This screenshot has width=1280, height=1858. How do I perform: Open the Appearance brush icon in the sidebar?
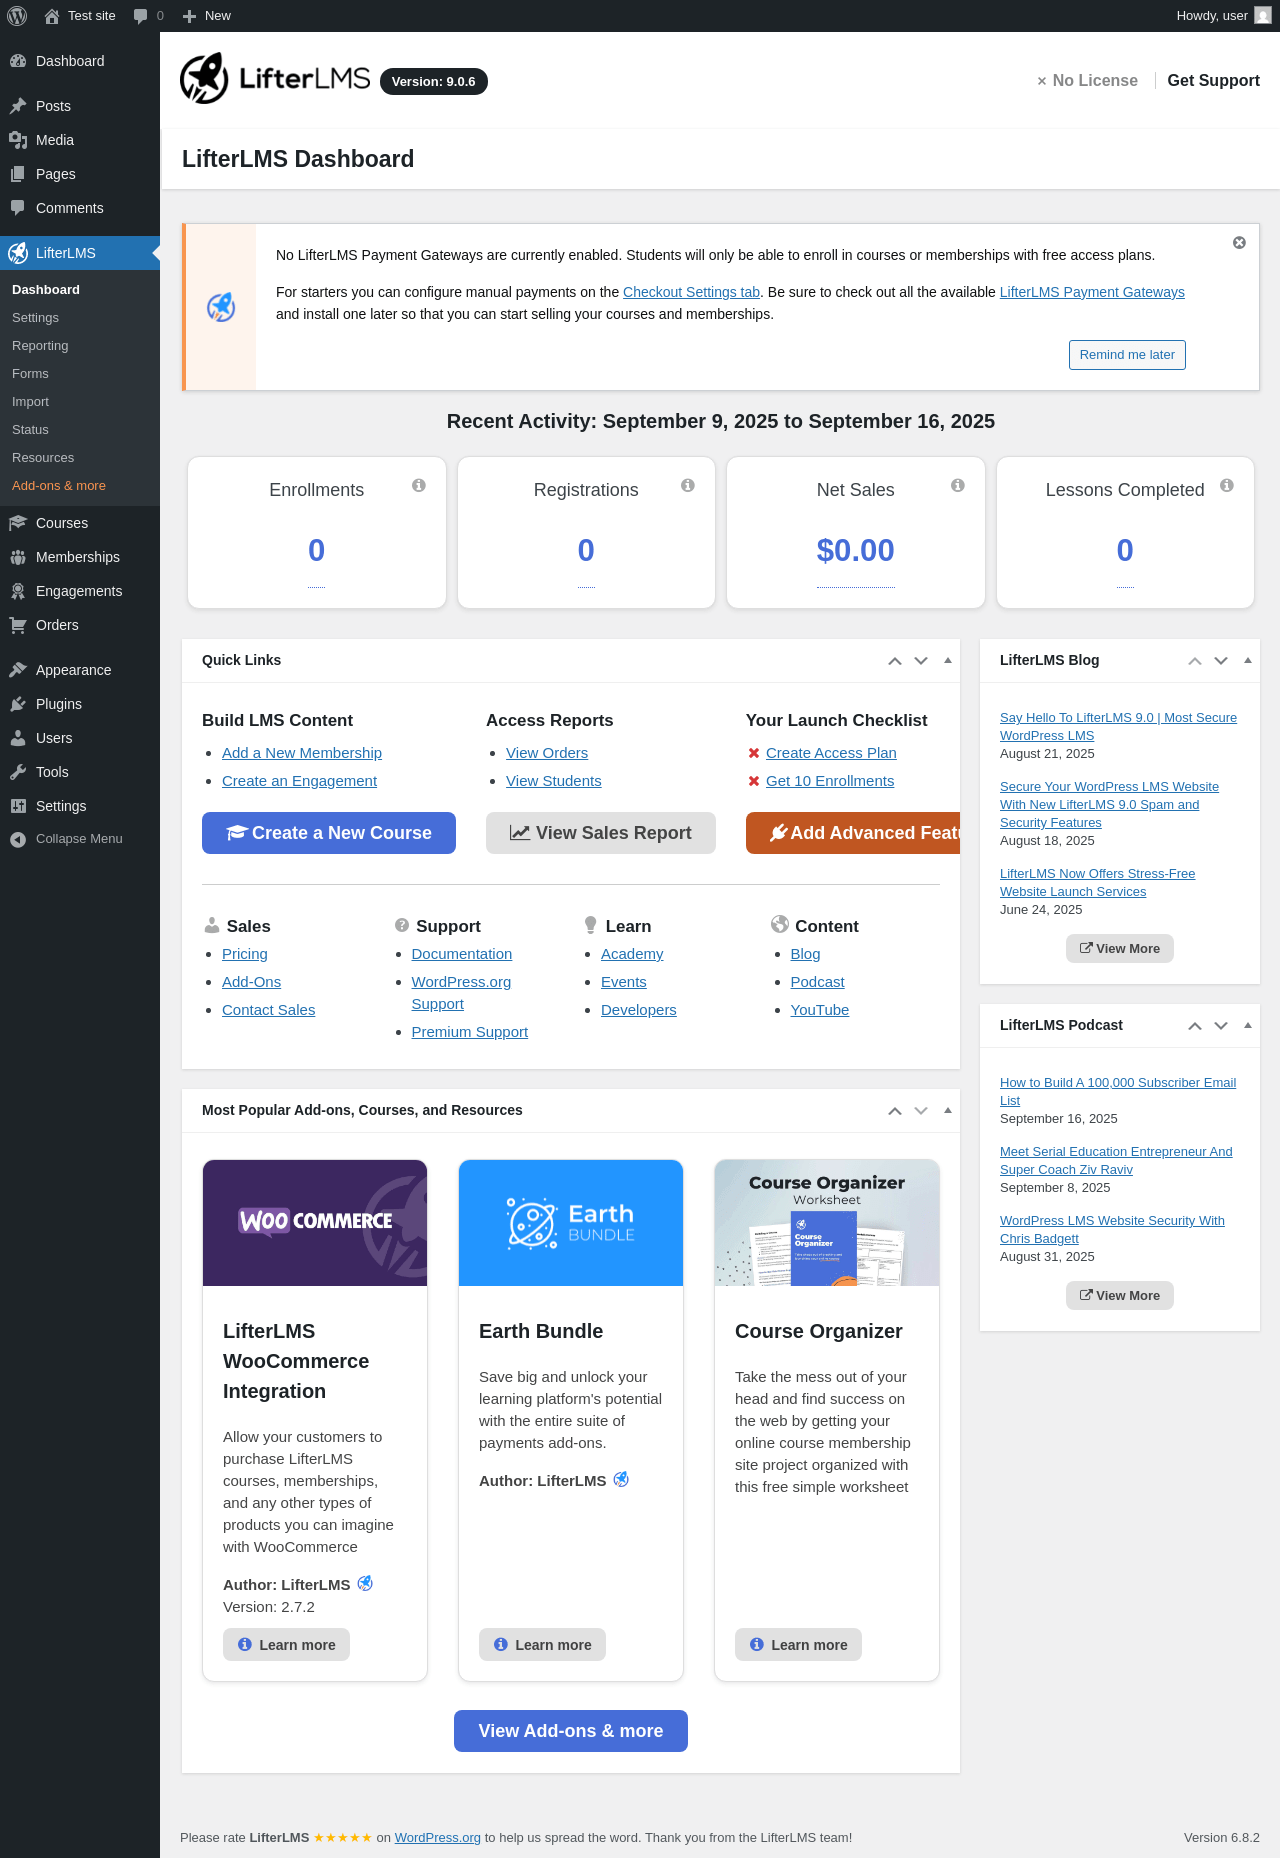[x=18, y=670]
